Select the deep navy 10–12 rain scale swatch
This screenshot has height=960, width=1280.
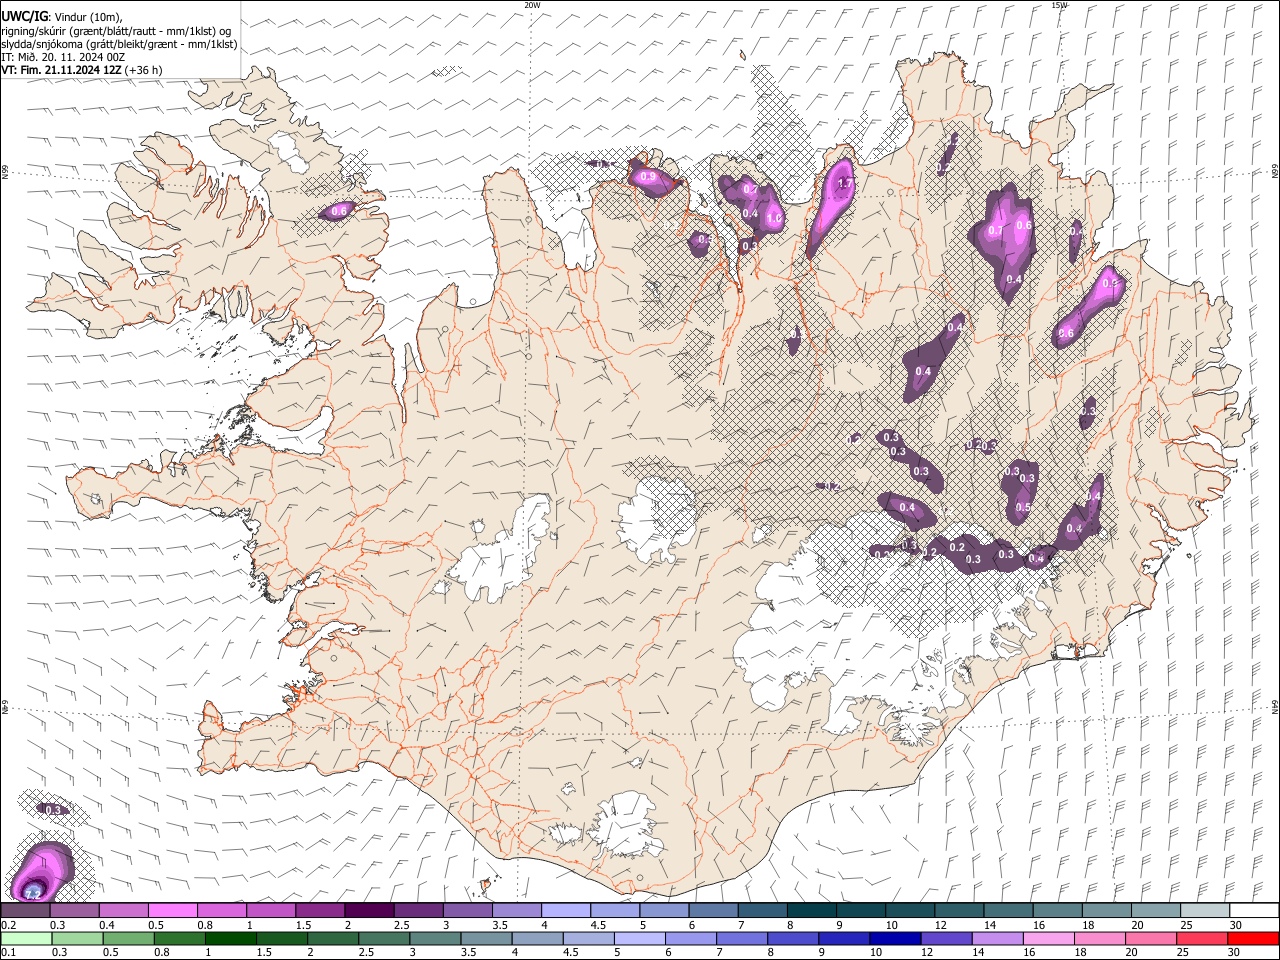(x=895, y=938)
